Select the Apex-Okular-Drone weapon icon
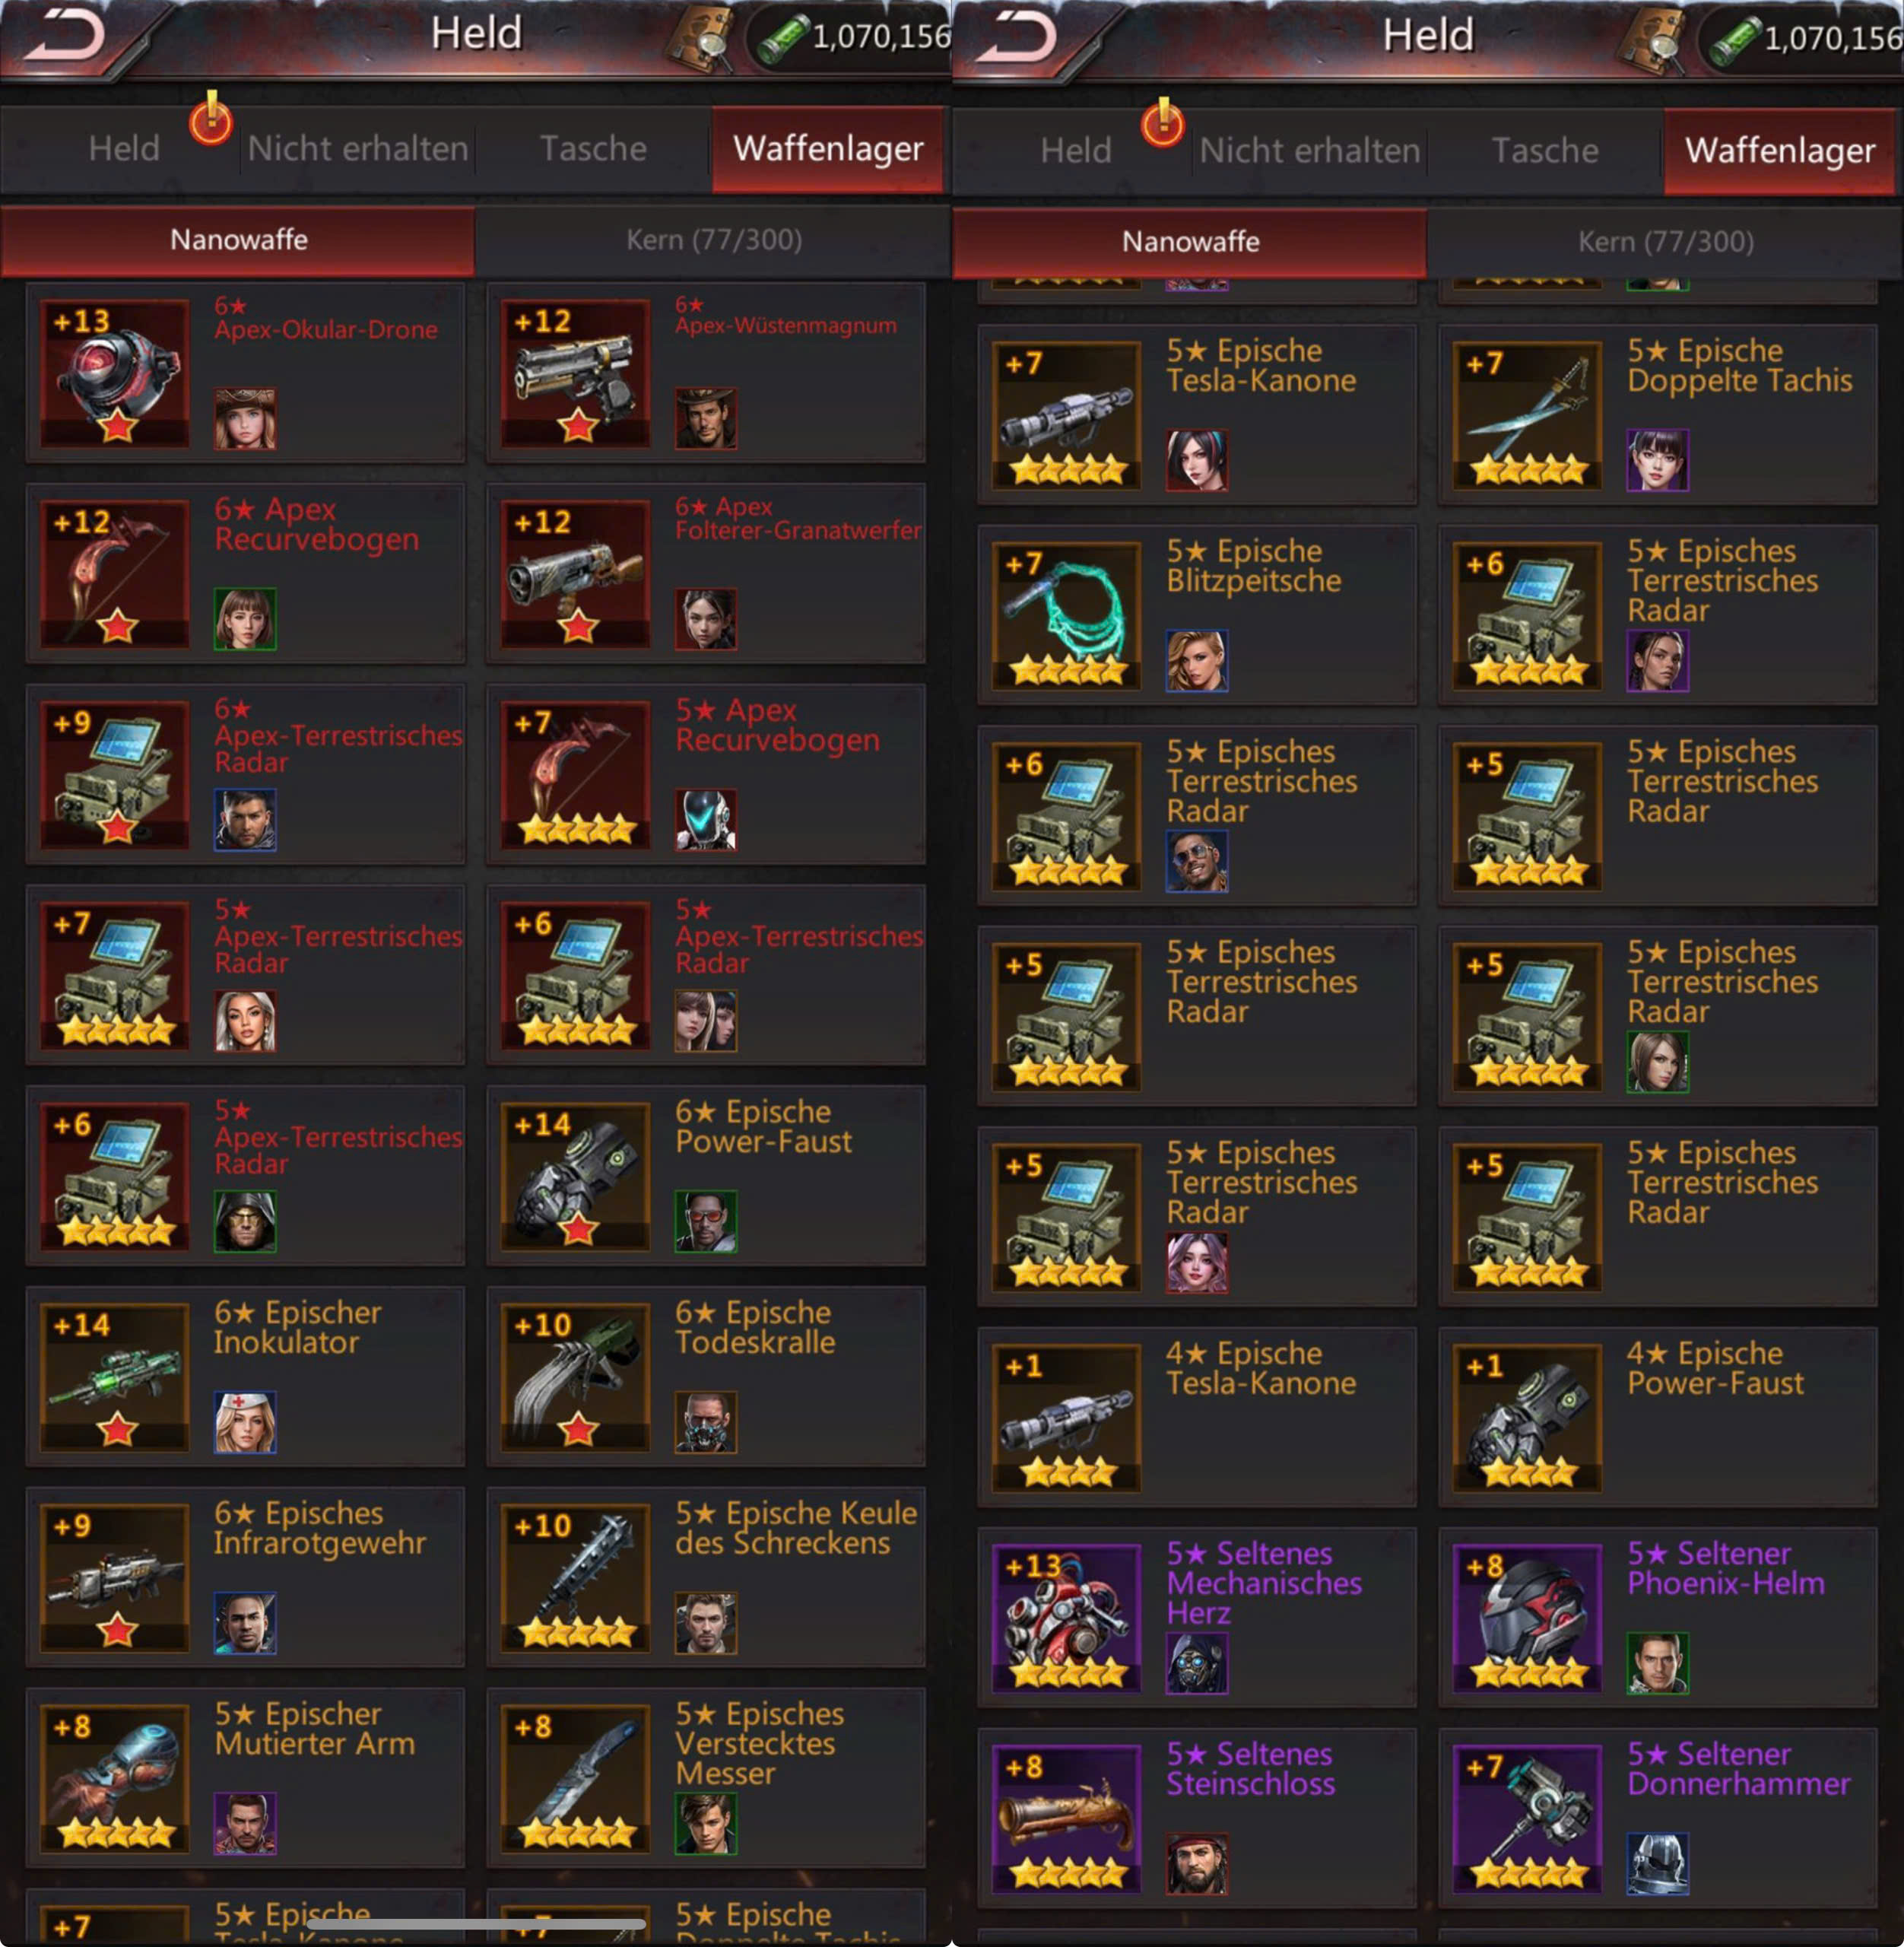This screenshot has height=1947, width=1904. 115,373
